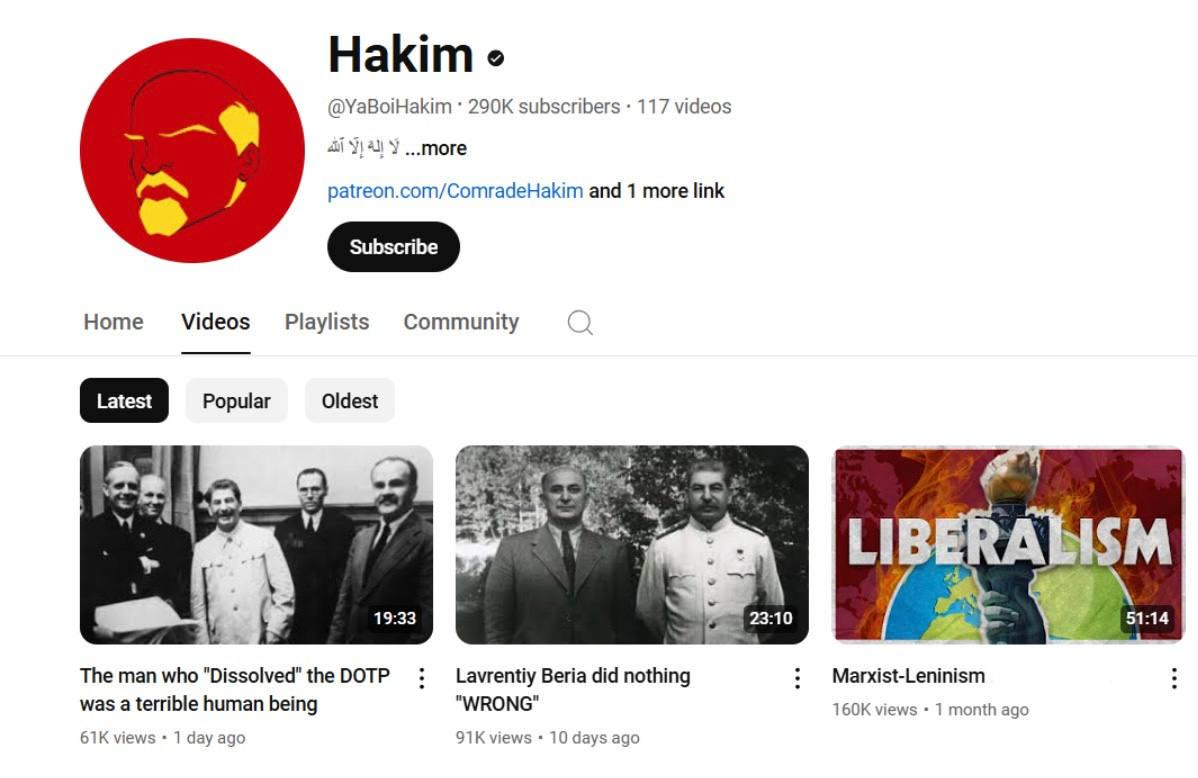Switch to the Home tab
The height and width of the screenshot is (778, 1198).
tap(113, 322)
